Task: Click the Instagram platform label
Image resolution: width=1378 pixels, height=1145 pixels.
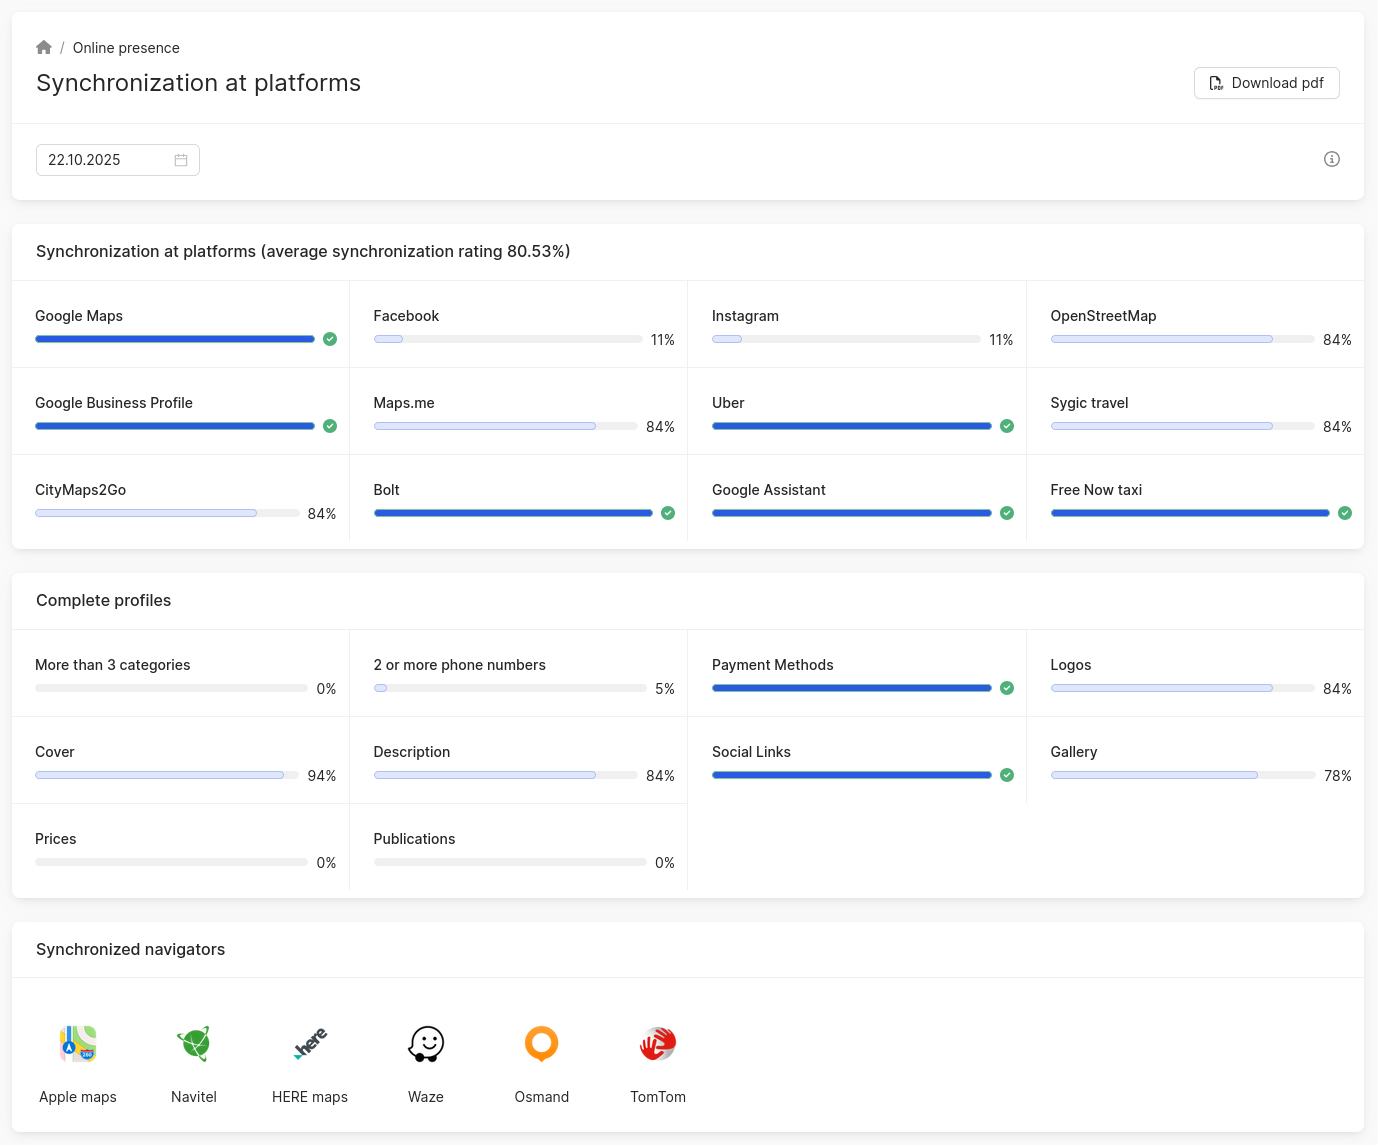Action: (745, 316)
